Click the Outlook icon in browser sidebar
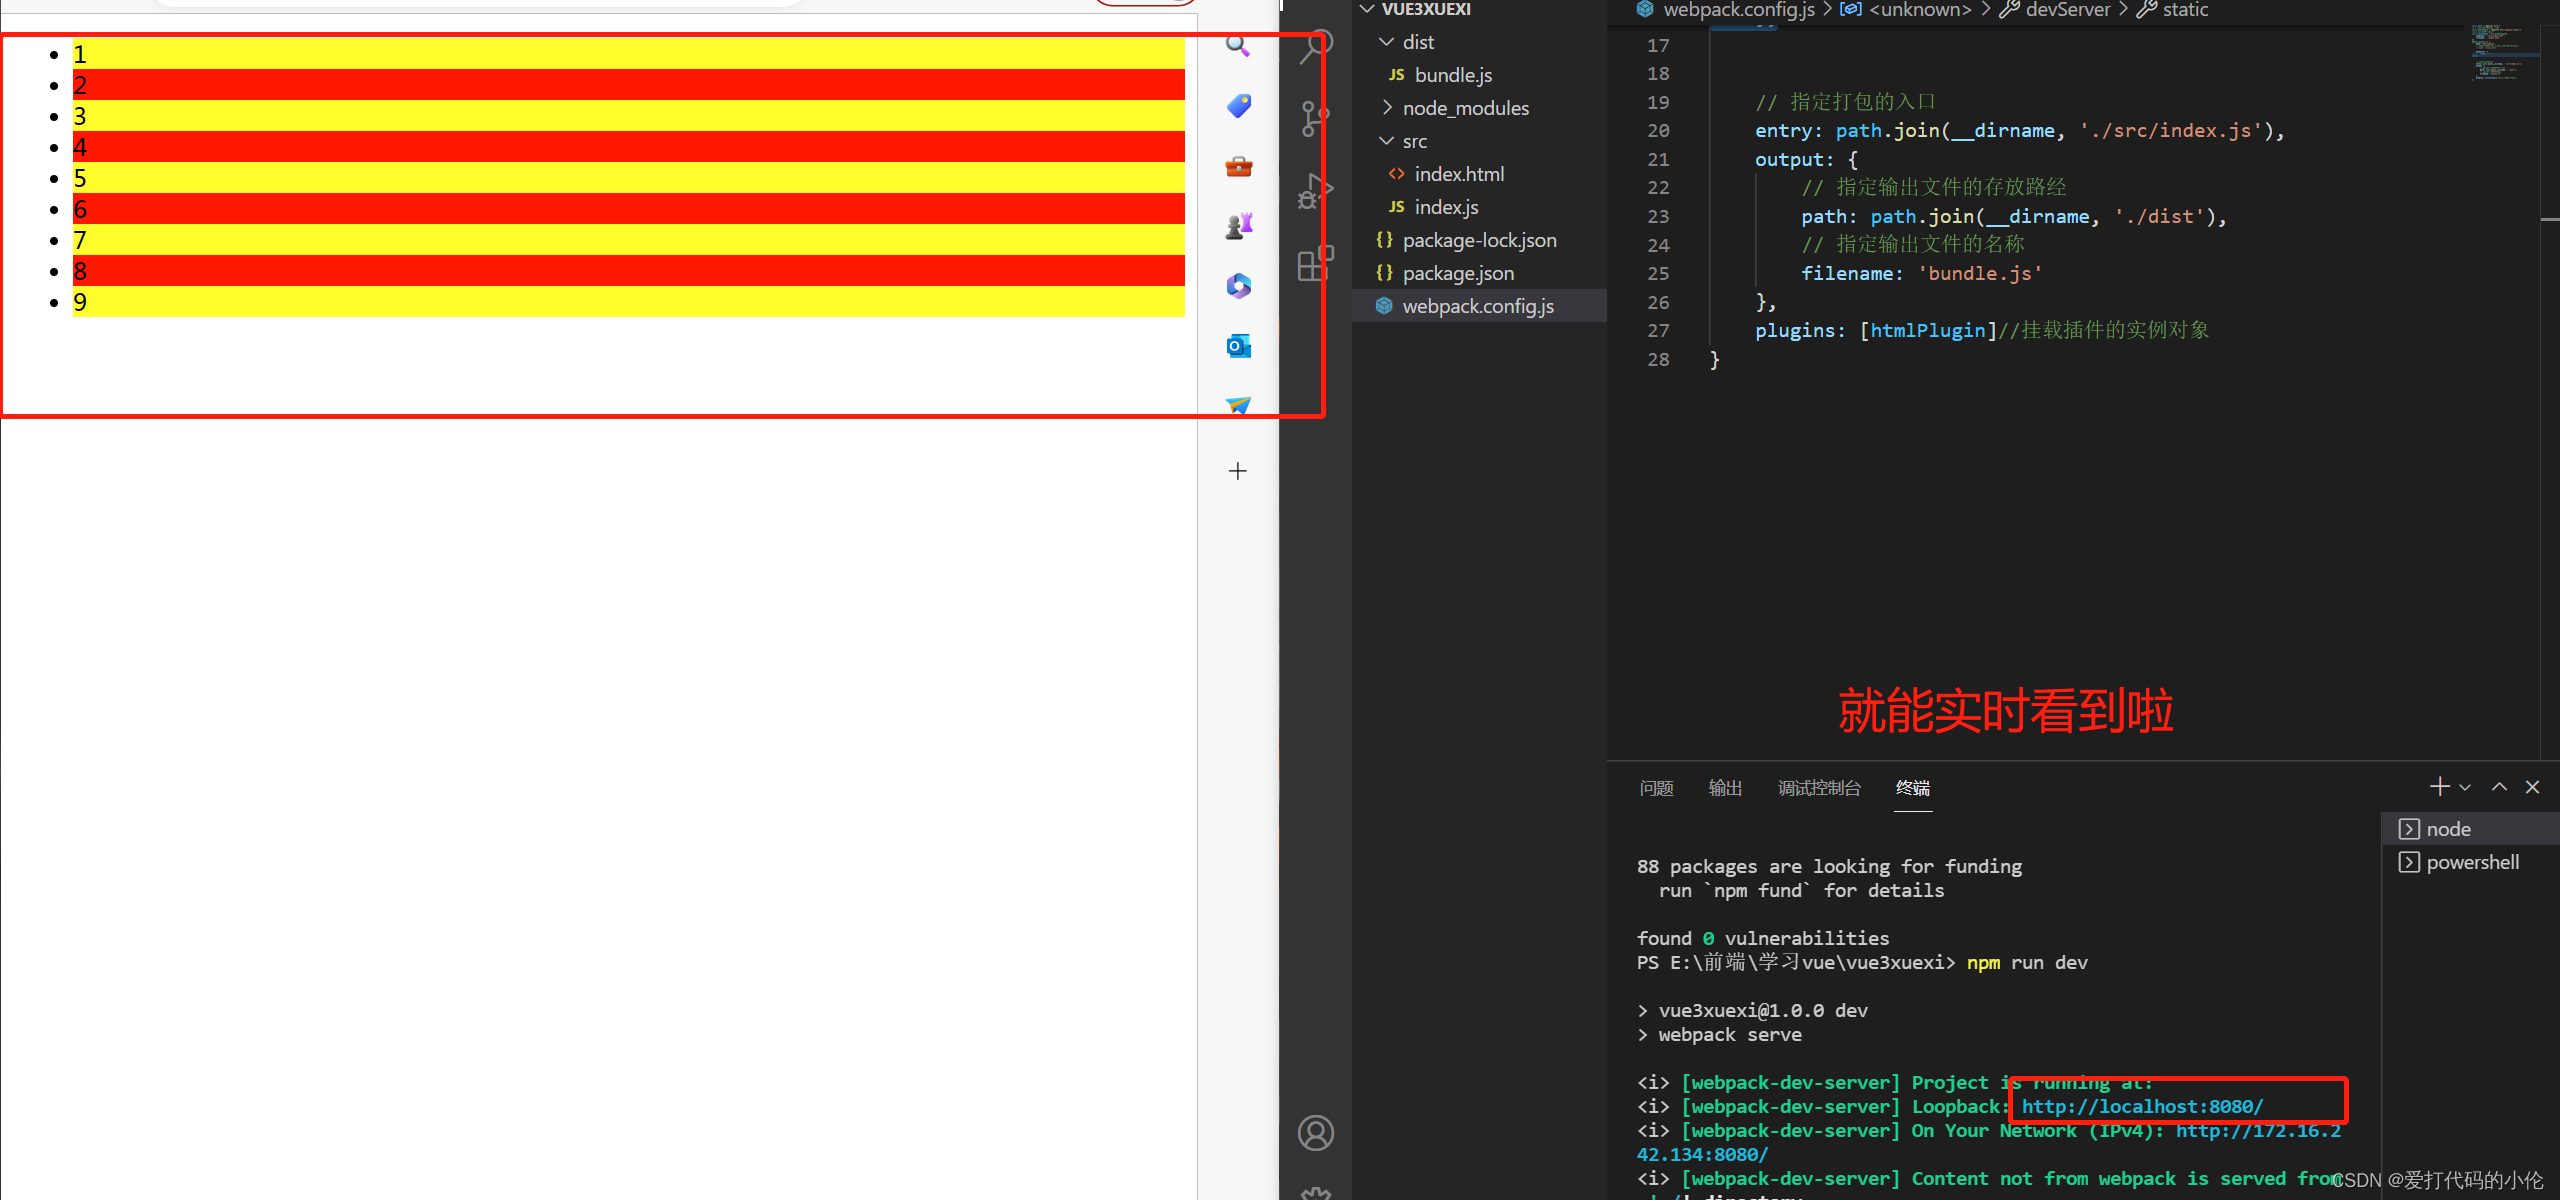 pos(1238,346)
